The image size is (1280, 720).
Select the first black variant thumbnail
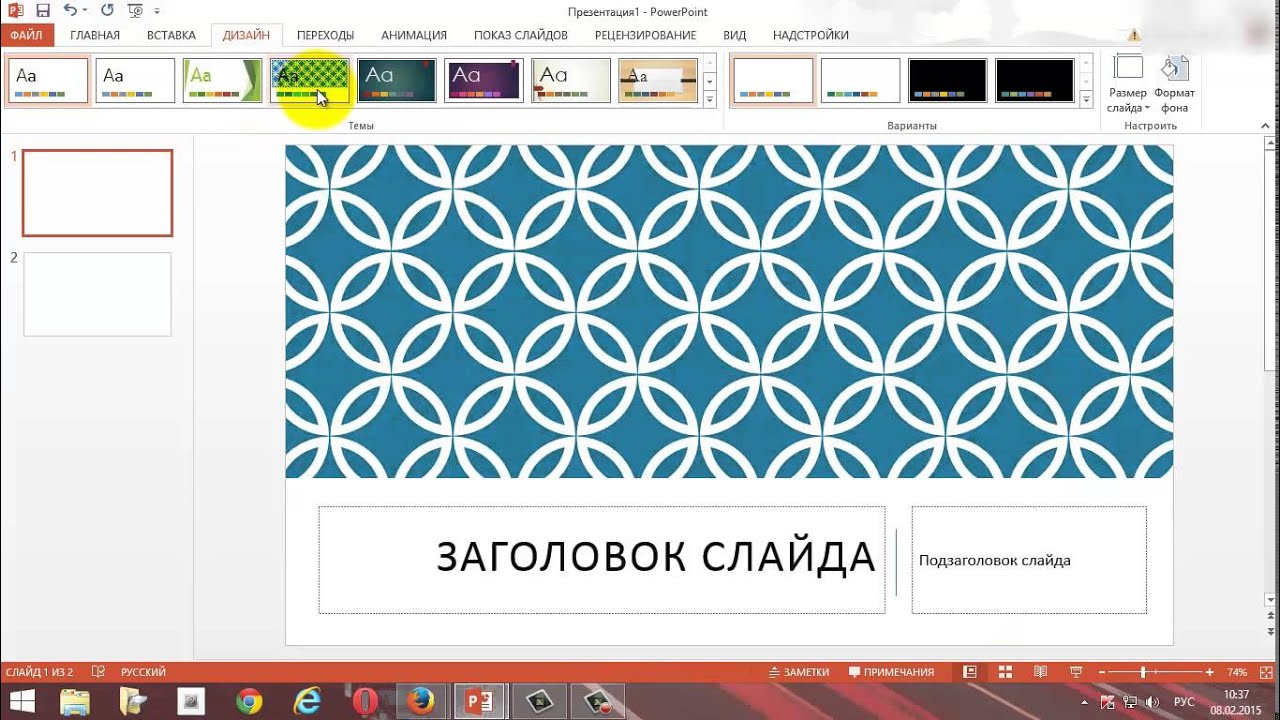pos(948,81)
